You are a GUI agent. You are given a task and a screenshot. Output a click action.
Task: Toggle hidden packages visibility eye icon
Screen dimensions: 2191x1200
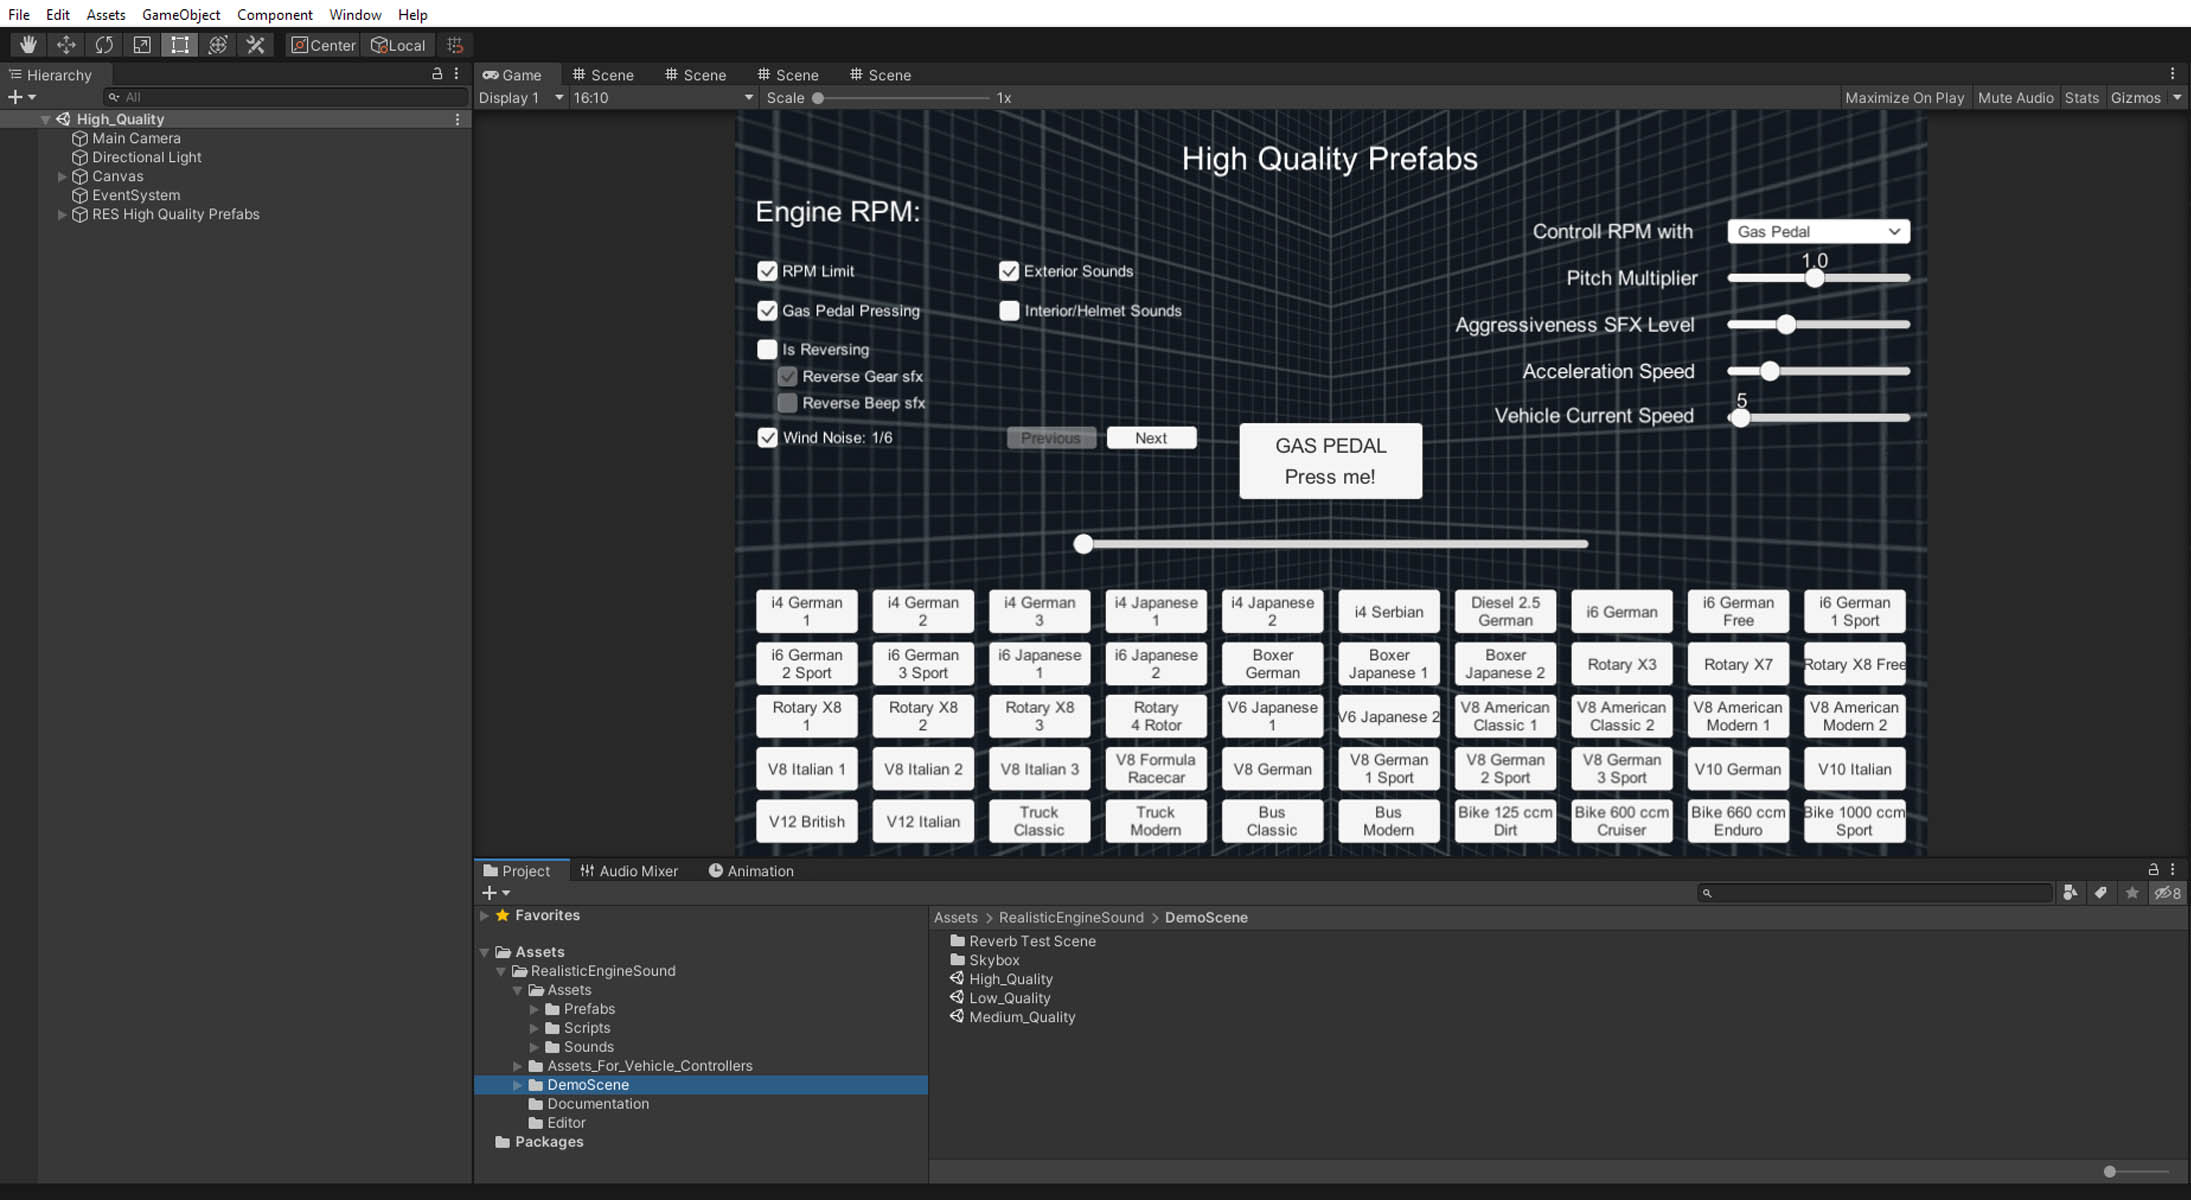pyautogui.click(x=2167, y=893)
